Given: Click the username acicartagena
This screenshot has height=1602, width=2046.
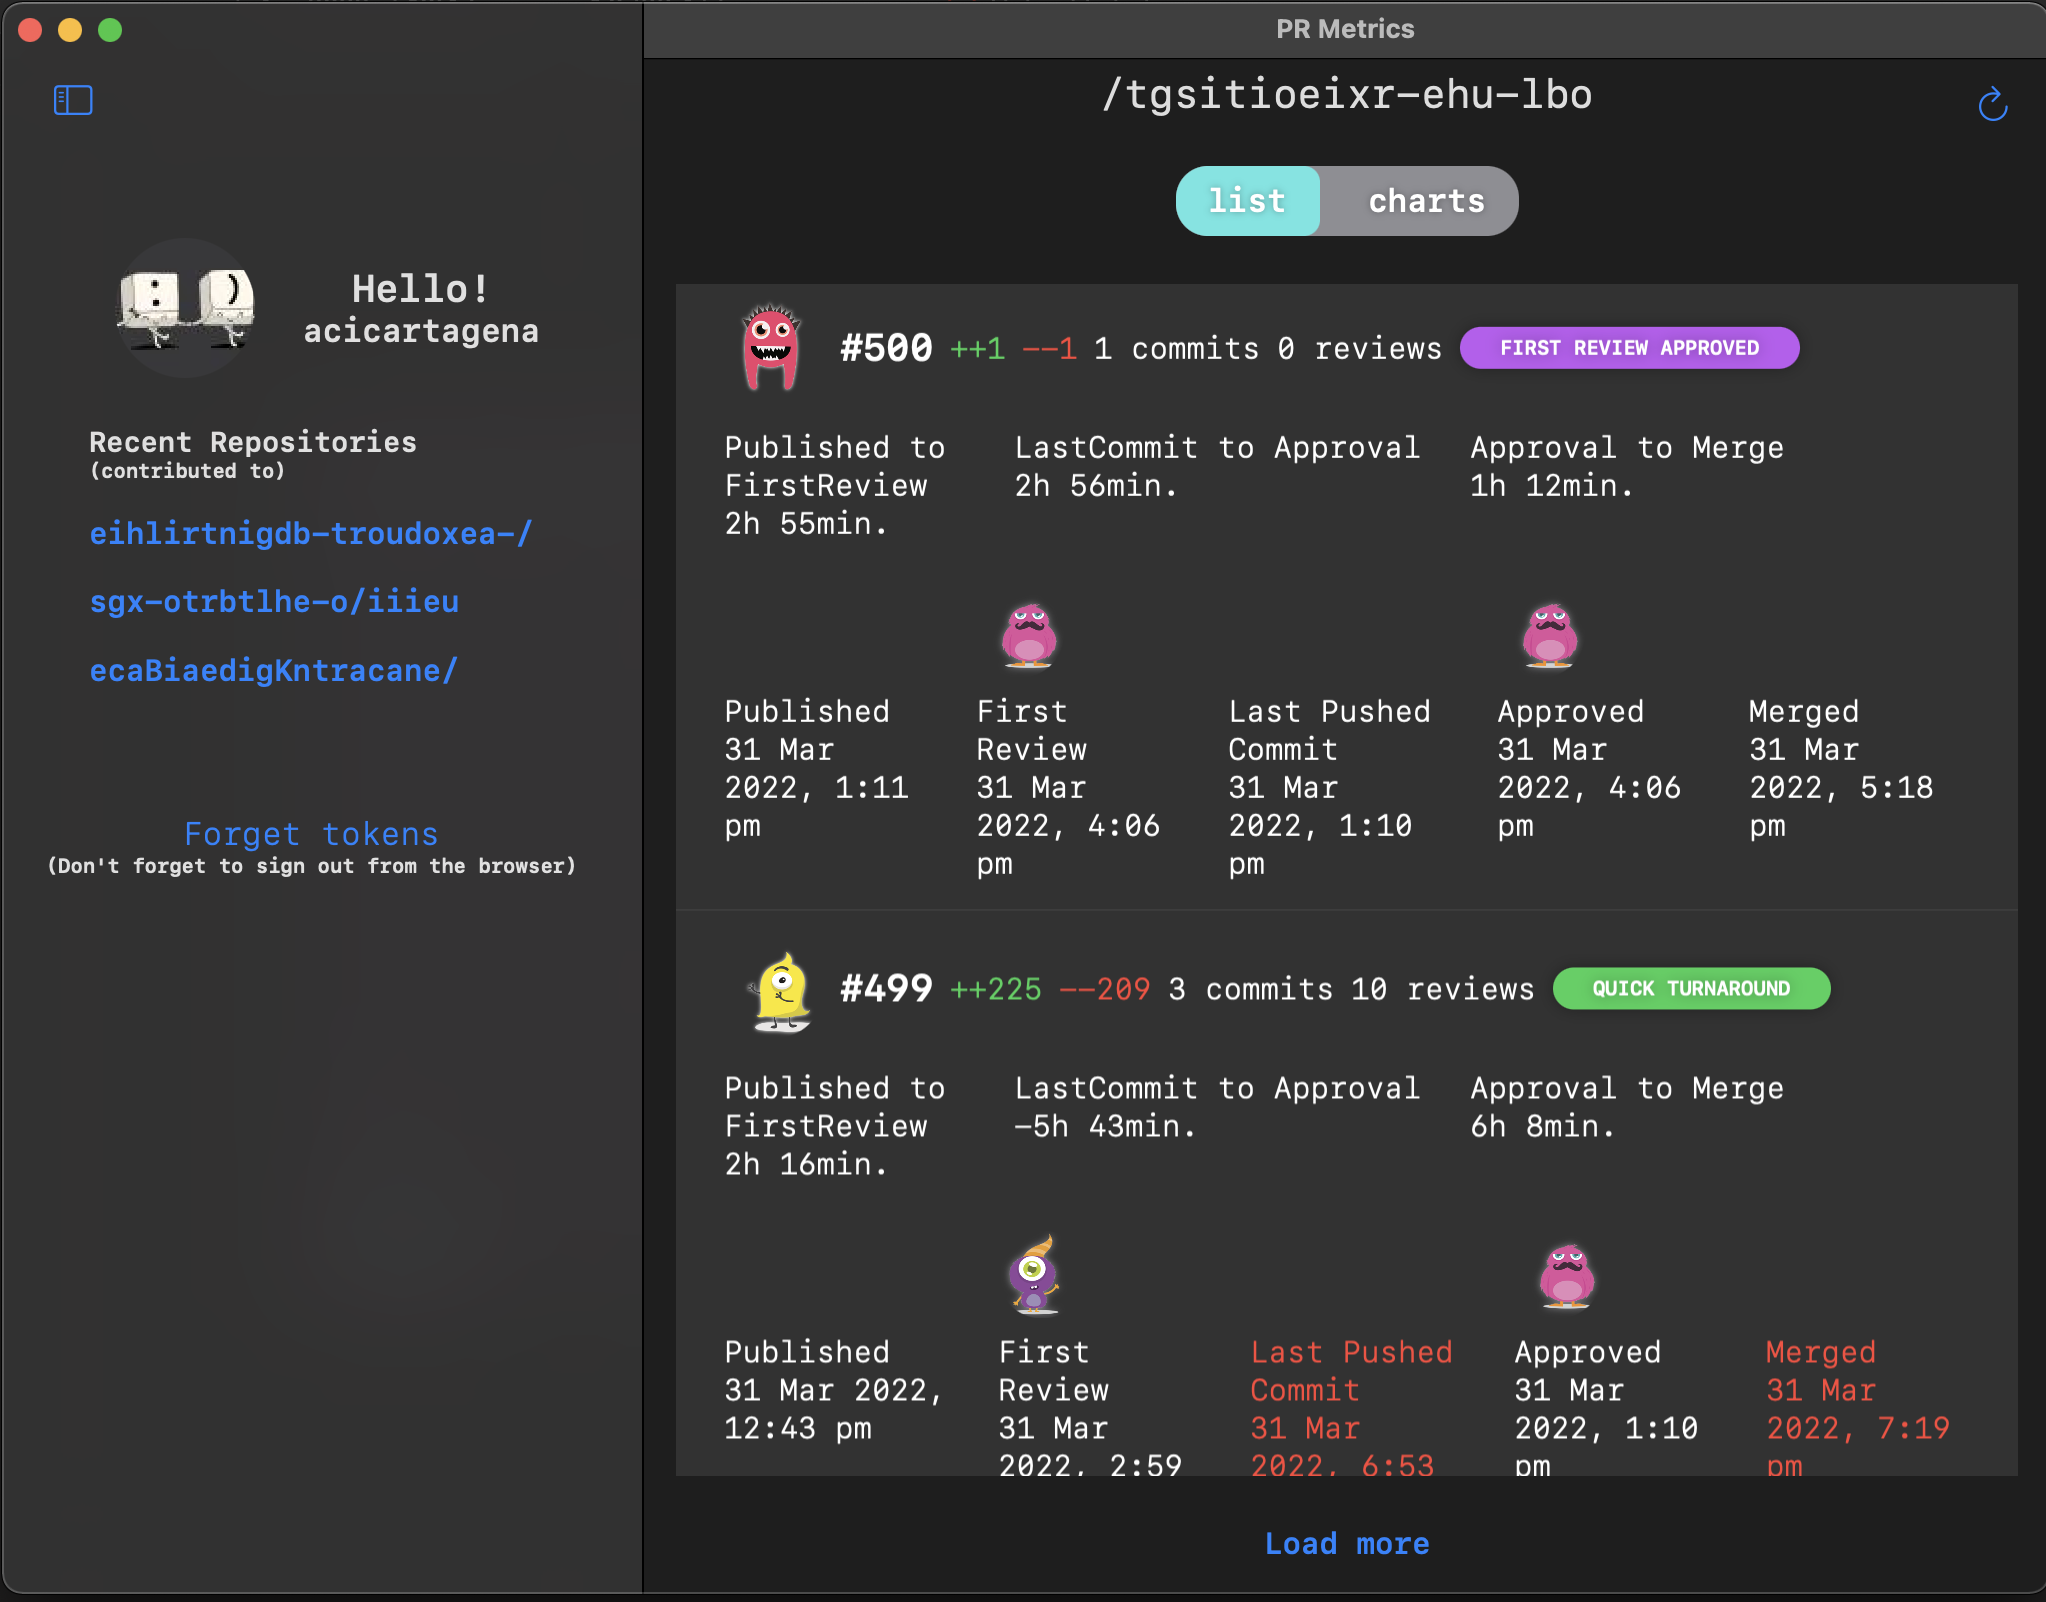Looking at the screenshot, I should pyautogui.click(x=421, y=331).
